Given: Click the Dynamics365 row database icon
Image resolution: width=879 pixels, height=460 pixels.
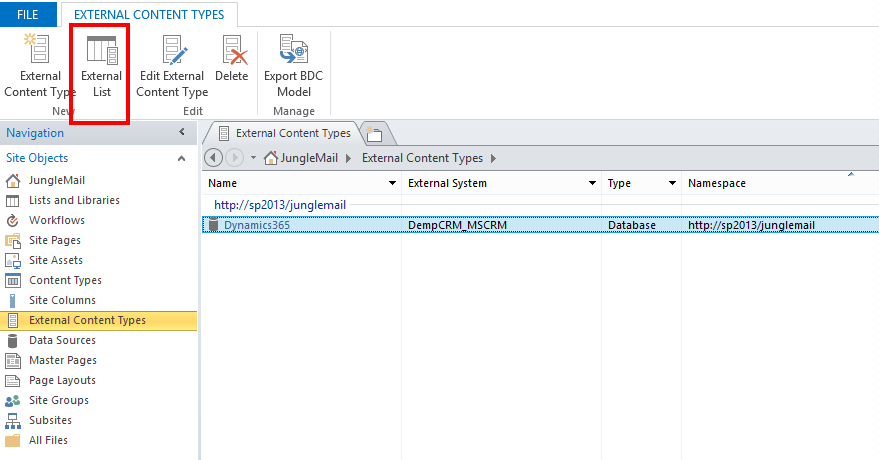Looking at the screenshot, I should click(213, 225).
